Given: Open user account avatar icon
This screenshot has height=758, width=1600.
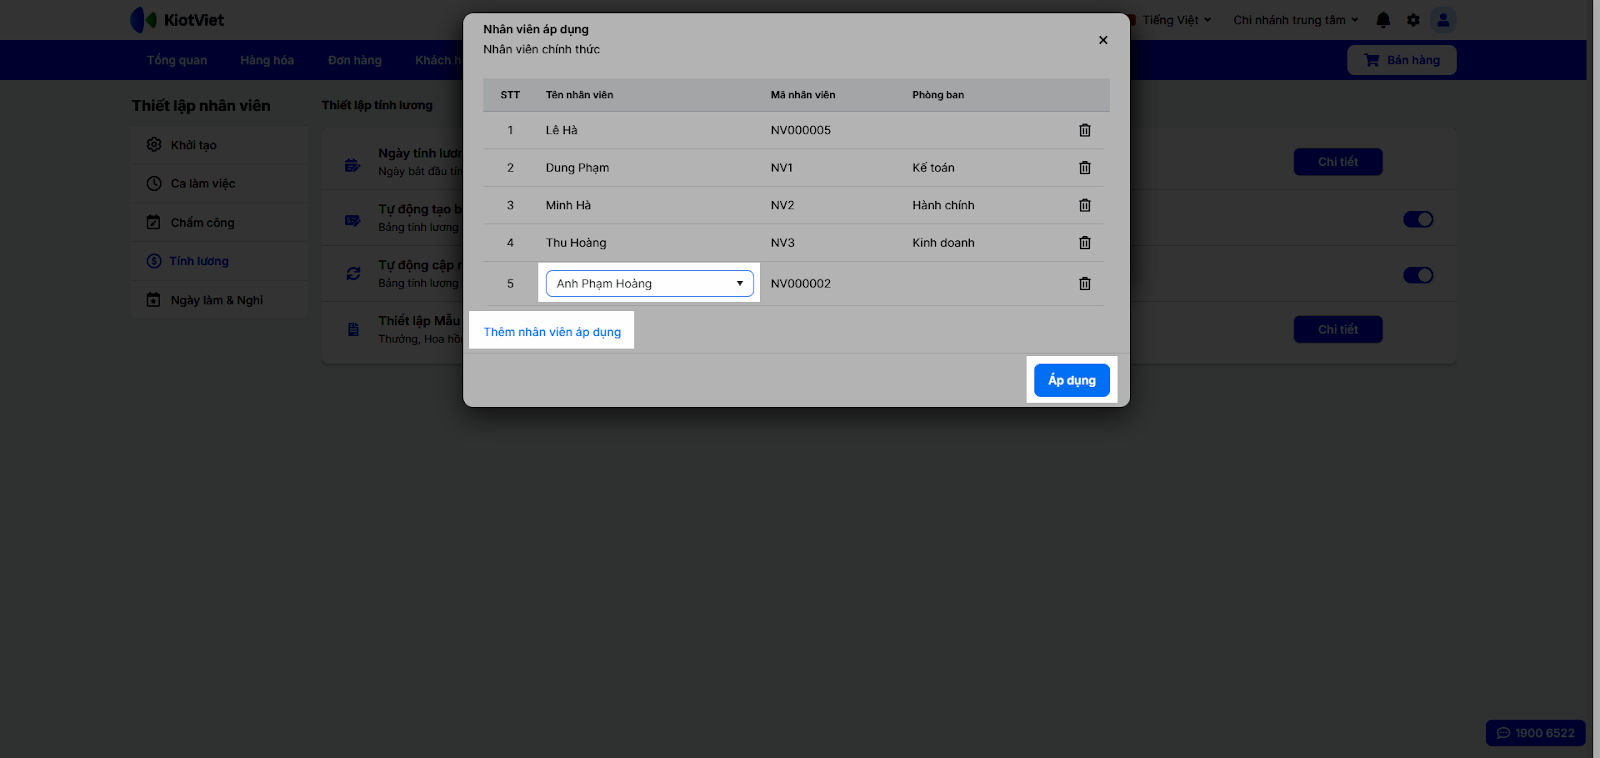Looking at the screenshot, I should (1443, 20).
